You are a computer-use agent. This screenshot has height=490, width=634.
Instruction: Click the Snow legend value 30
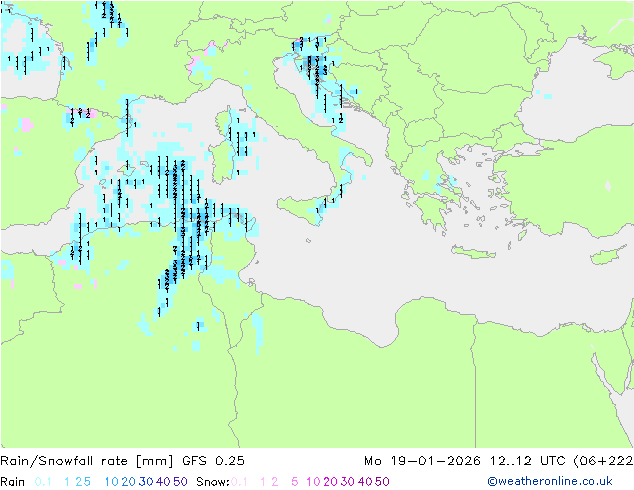[348, 482]
